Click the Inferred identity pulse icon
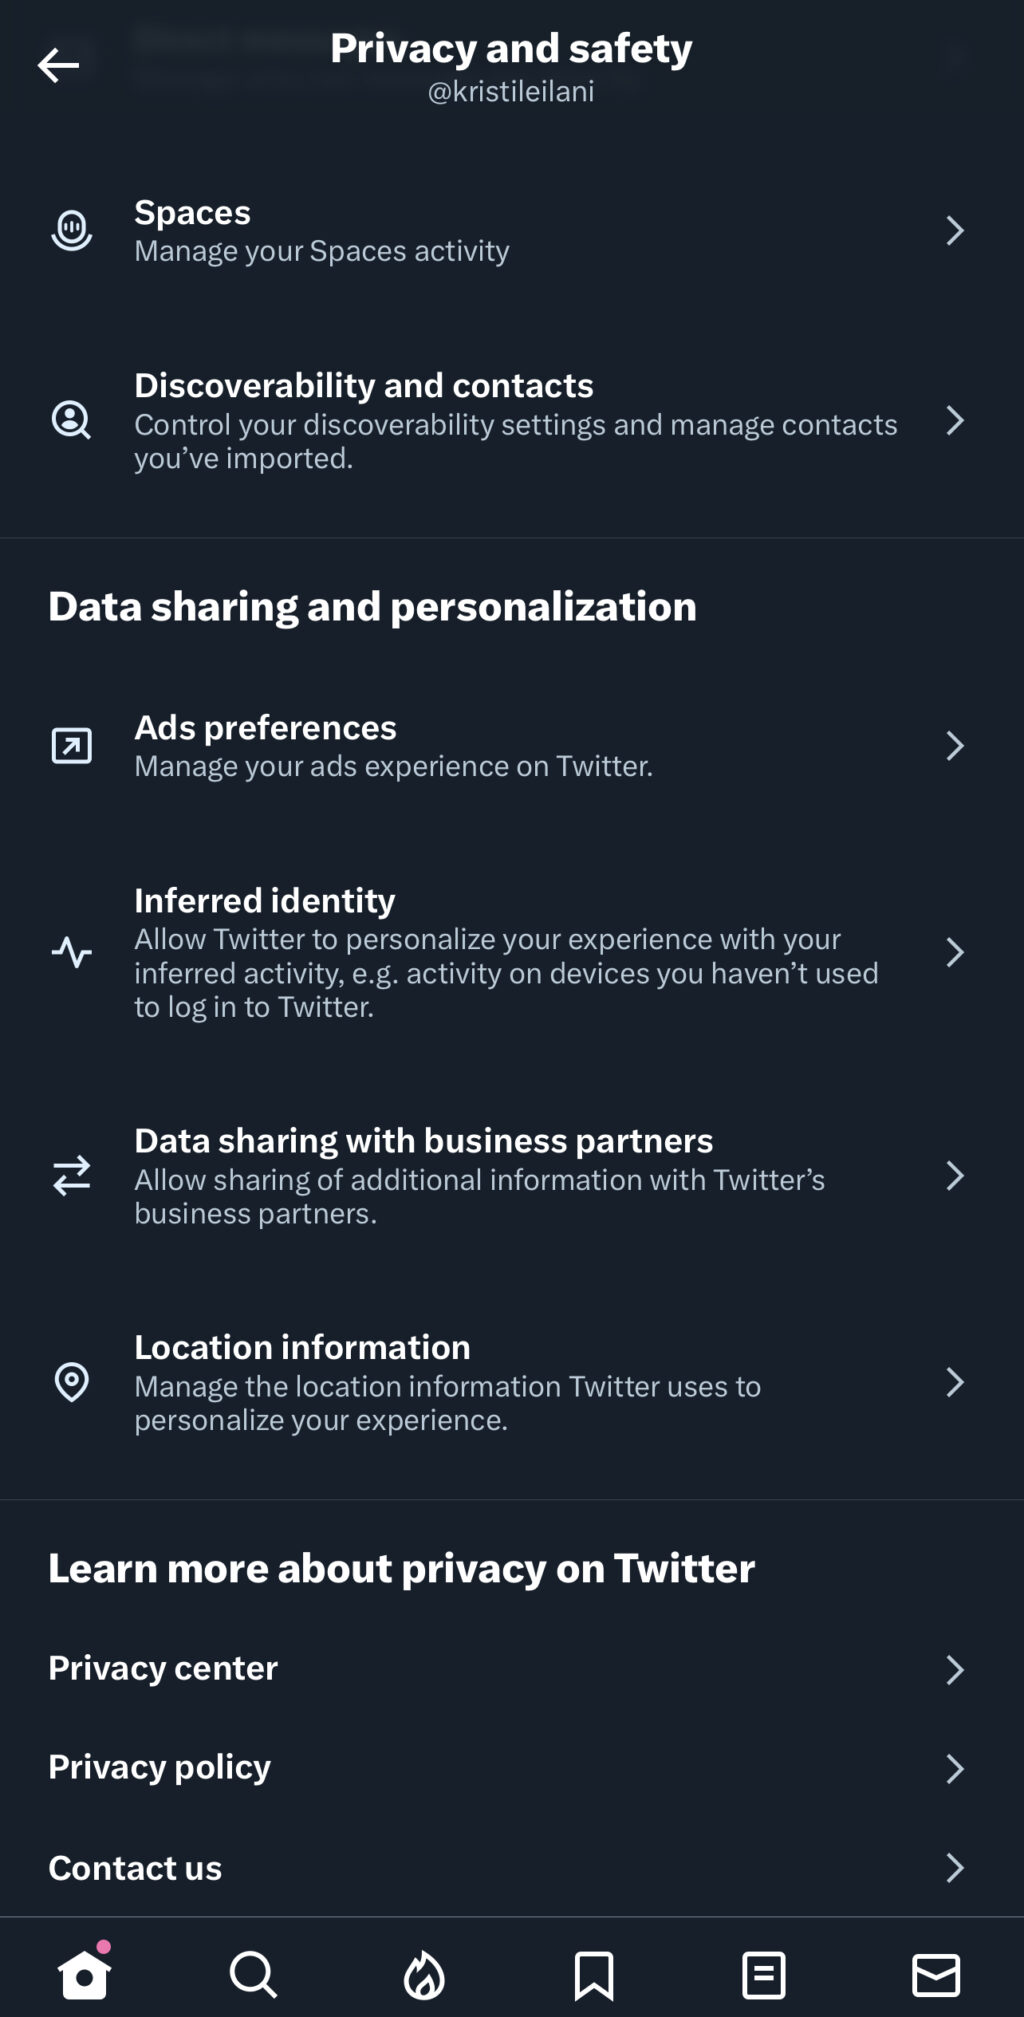This screenshot has width=1024, height=2017. click(x=71, y=953)
